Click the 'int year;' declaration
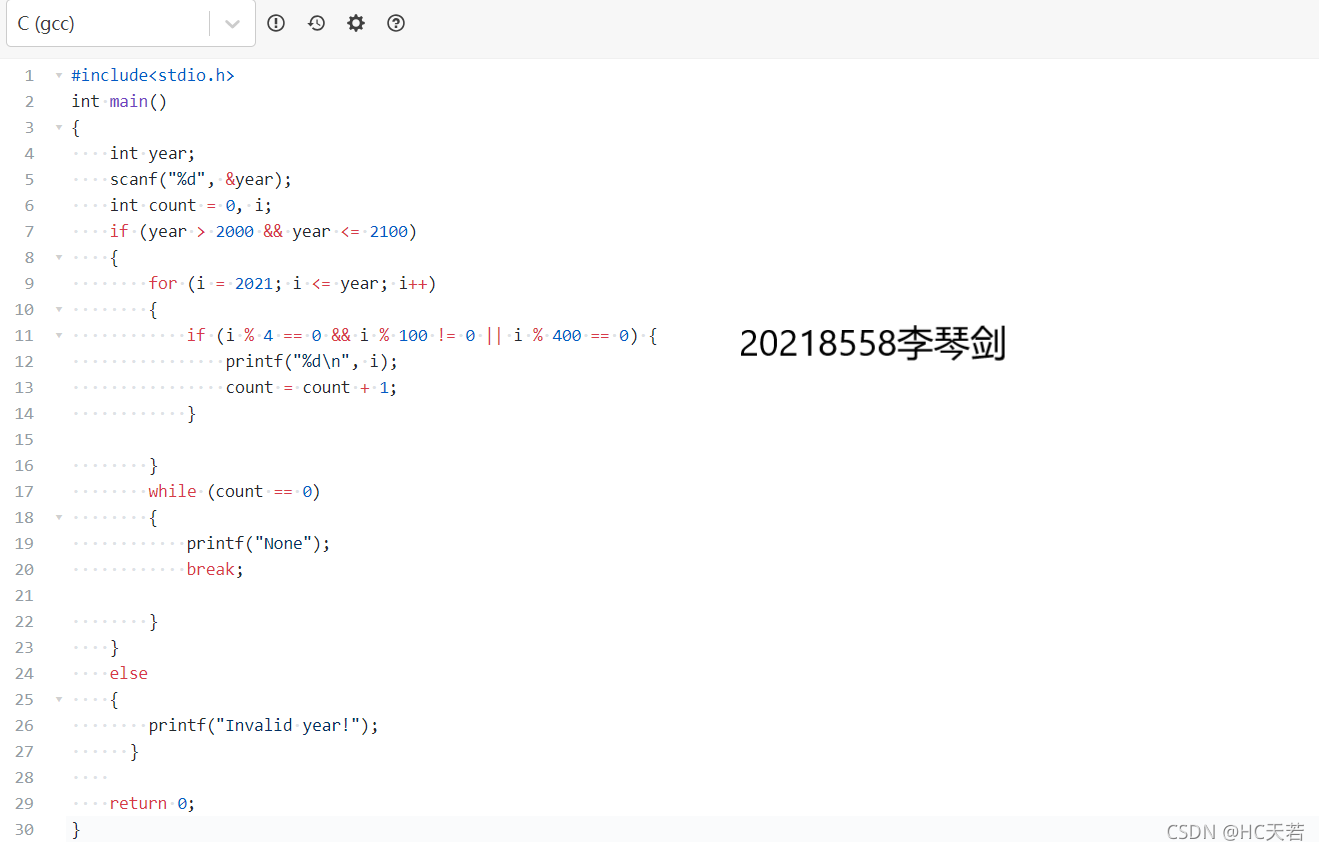Image resolution: width=1319 pixels, height=850 pixels. pyautogui.click(x=153, y=153)
